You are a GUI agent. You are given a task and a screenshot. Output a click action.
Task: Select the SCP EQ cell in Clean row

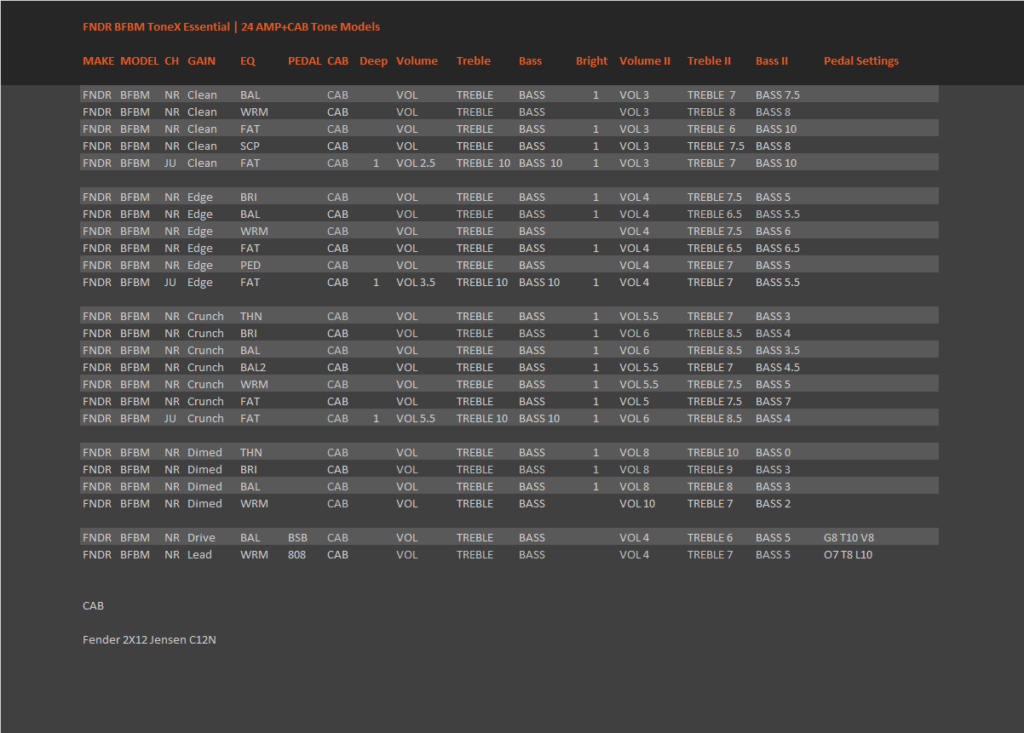[249, 146]
